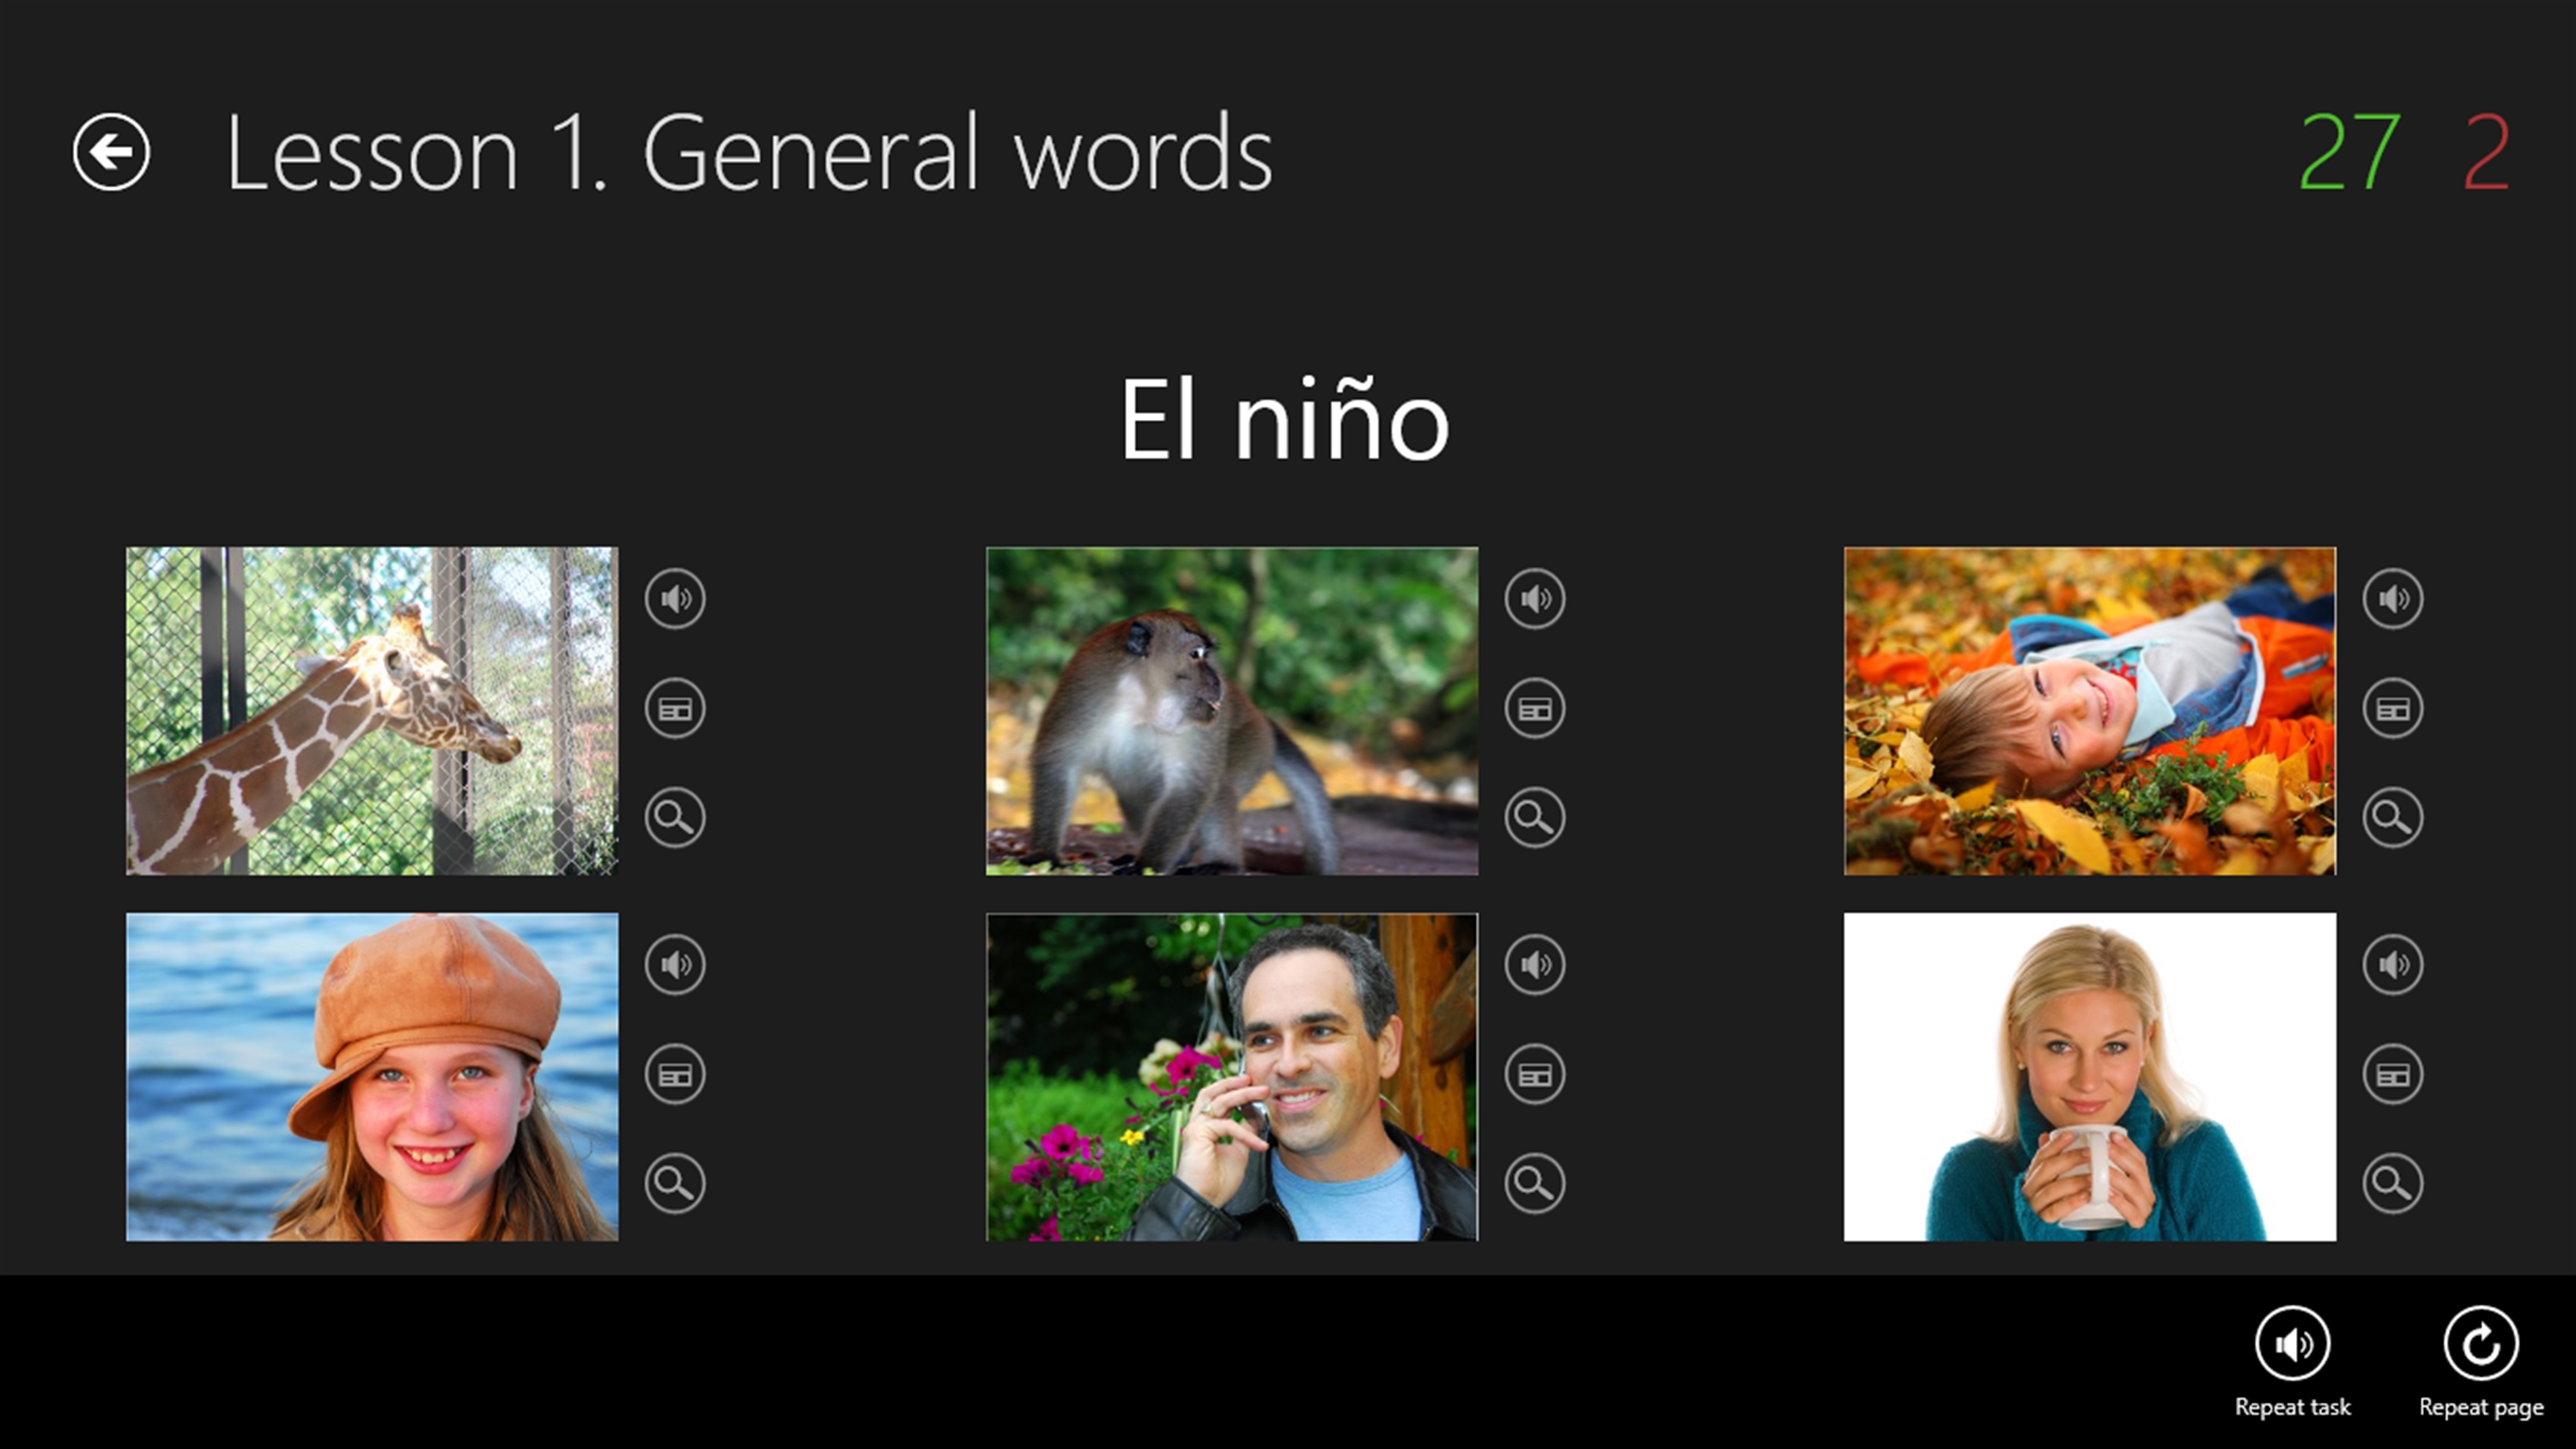Image resolution: width=2576 pixels, height=1449 pixels.
Task: Click the Repeat task button
Action: pyautogui.click(x=2293, y=1362)
